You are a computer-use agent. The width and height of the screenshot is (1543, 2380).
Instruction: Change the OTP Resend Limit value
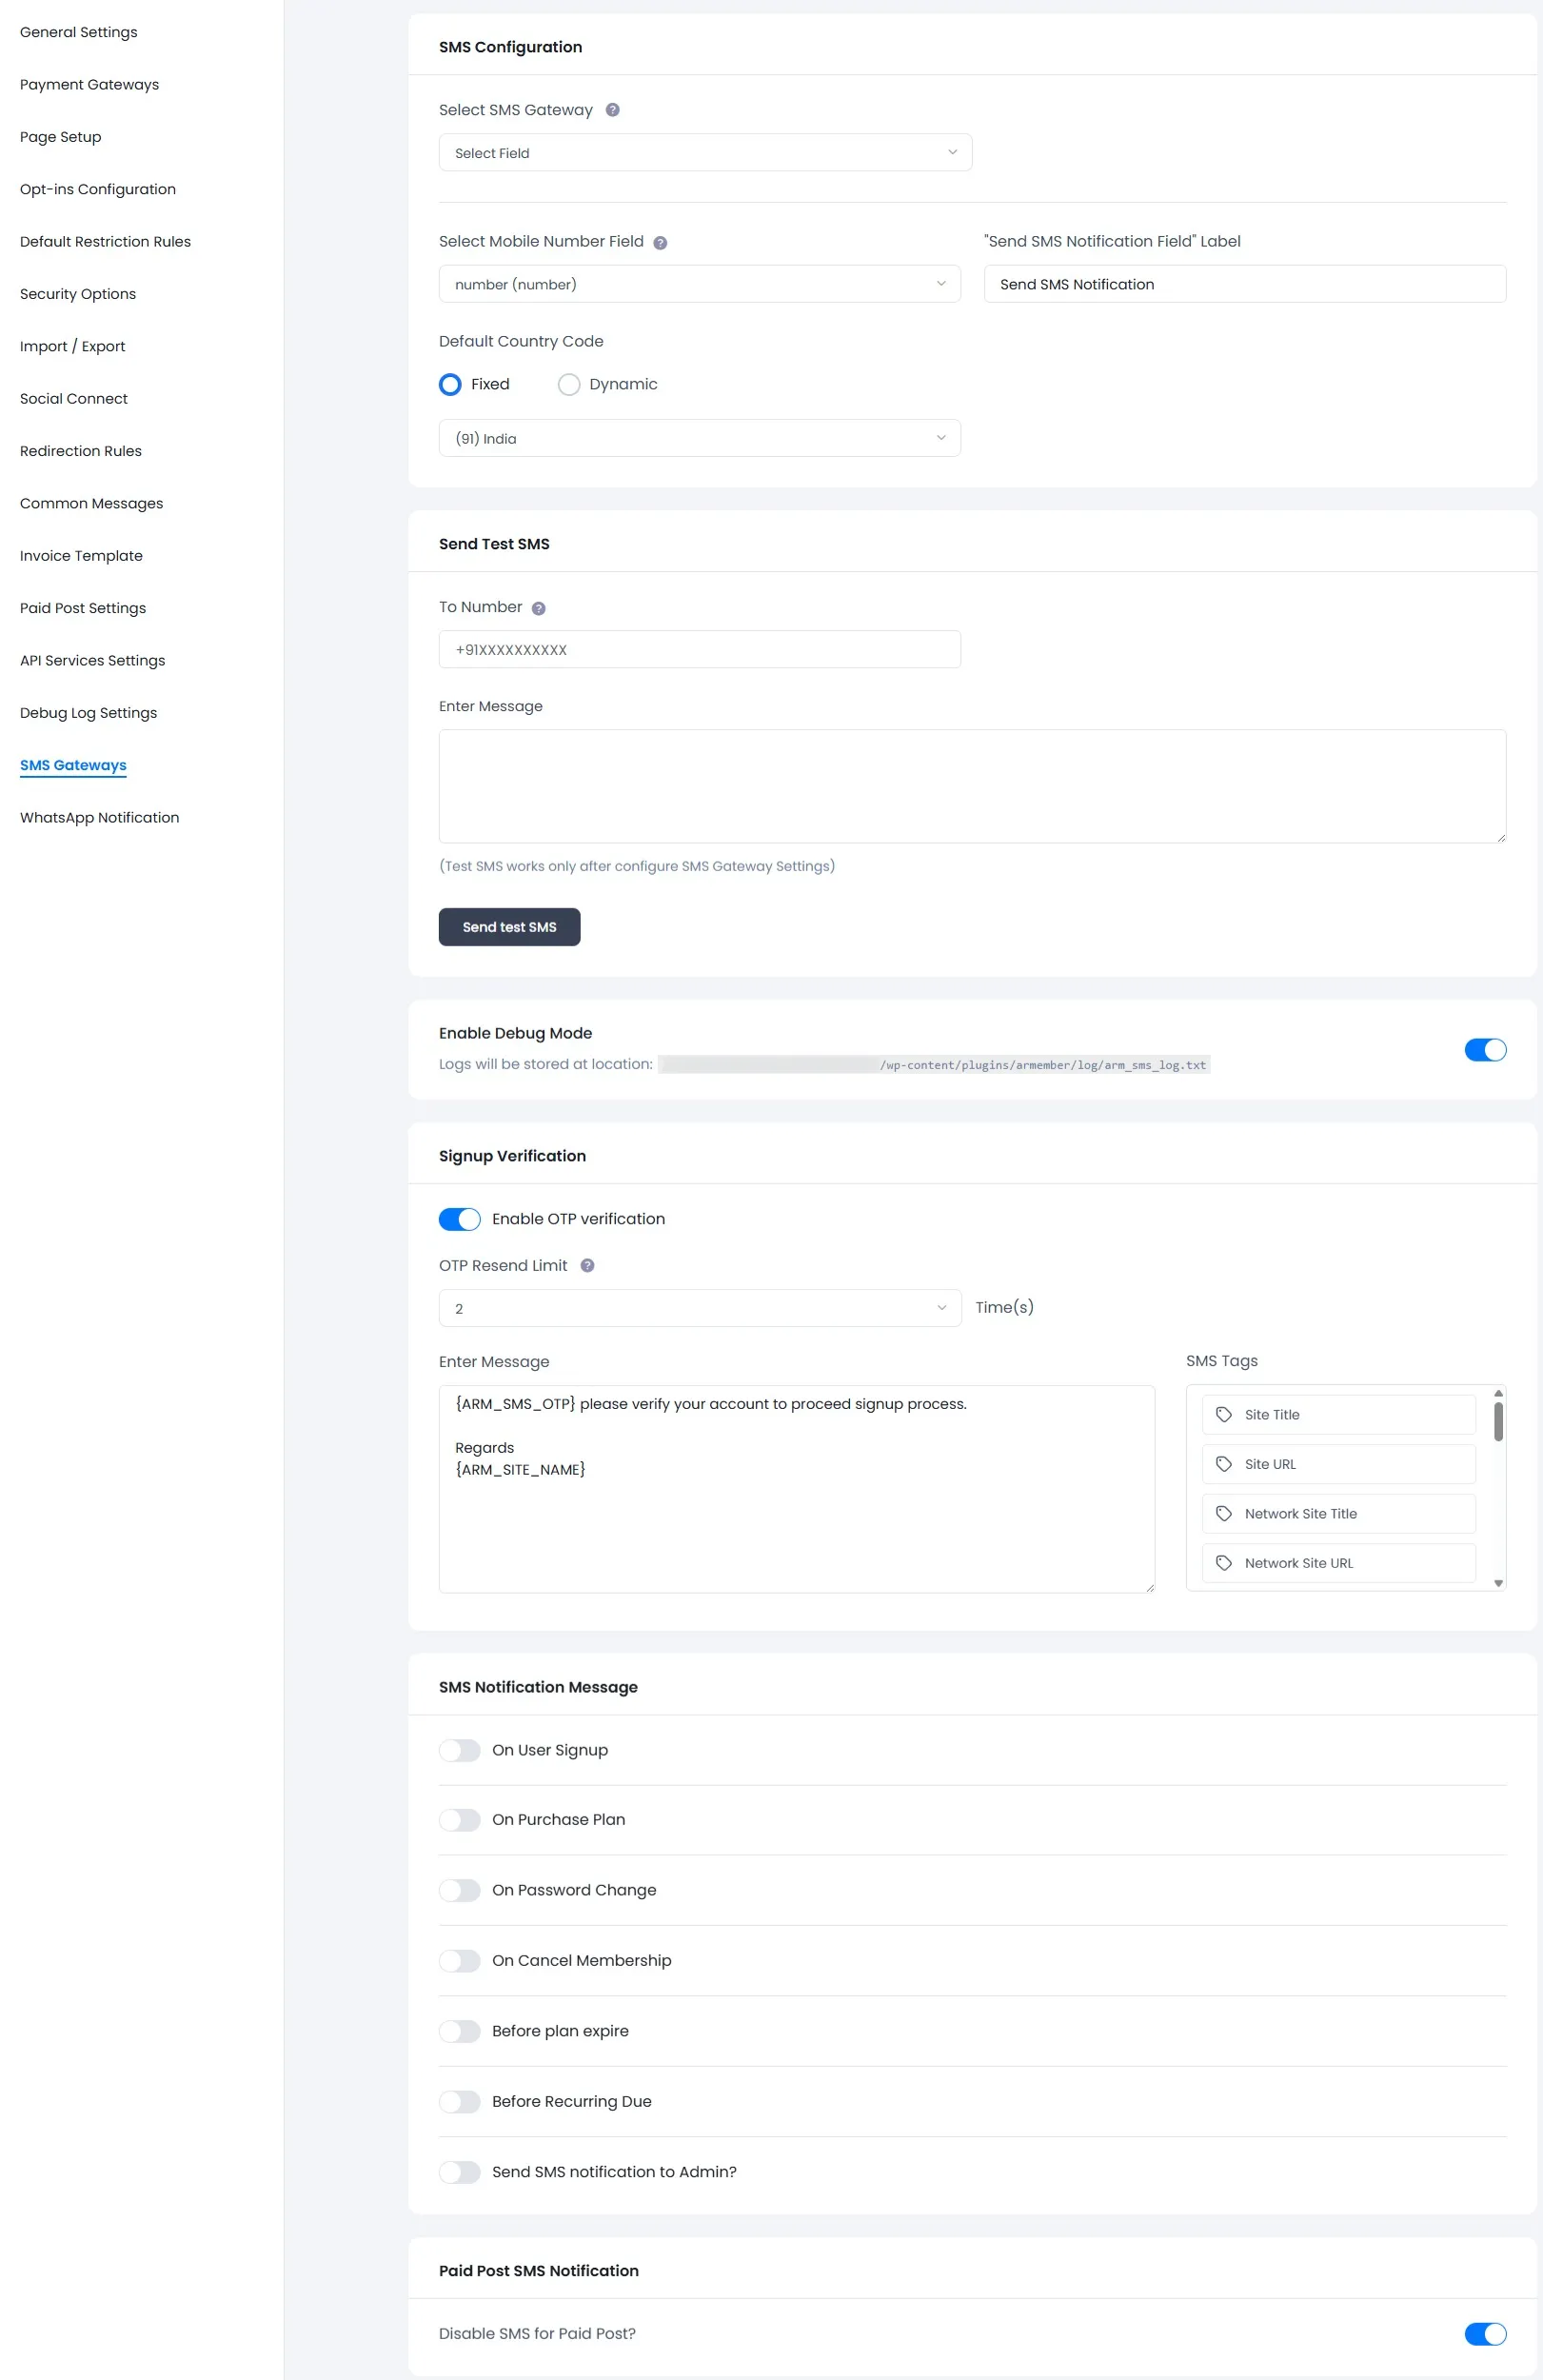point(699,1307)
